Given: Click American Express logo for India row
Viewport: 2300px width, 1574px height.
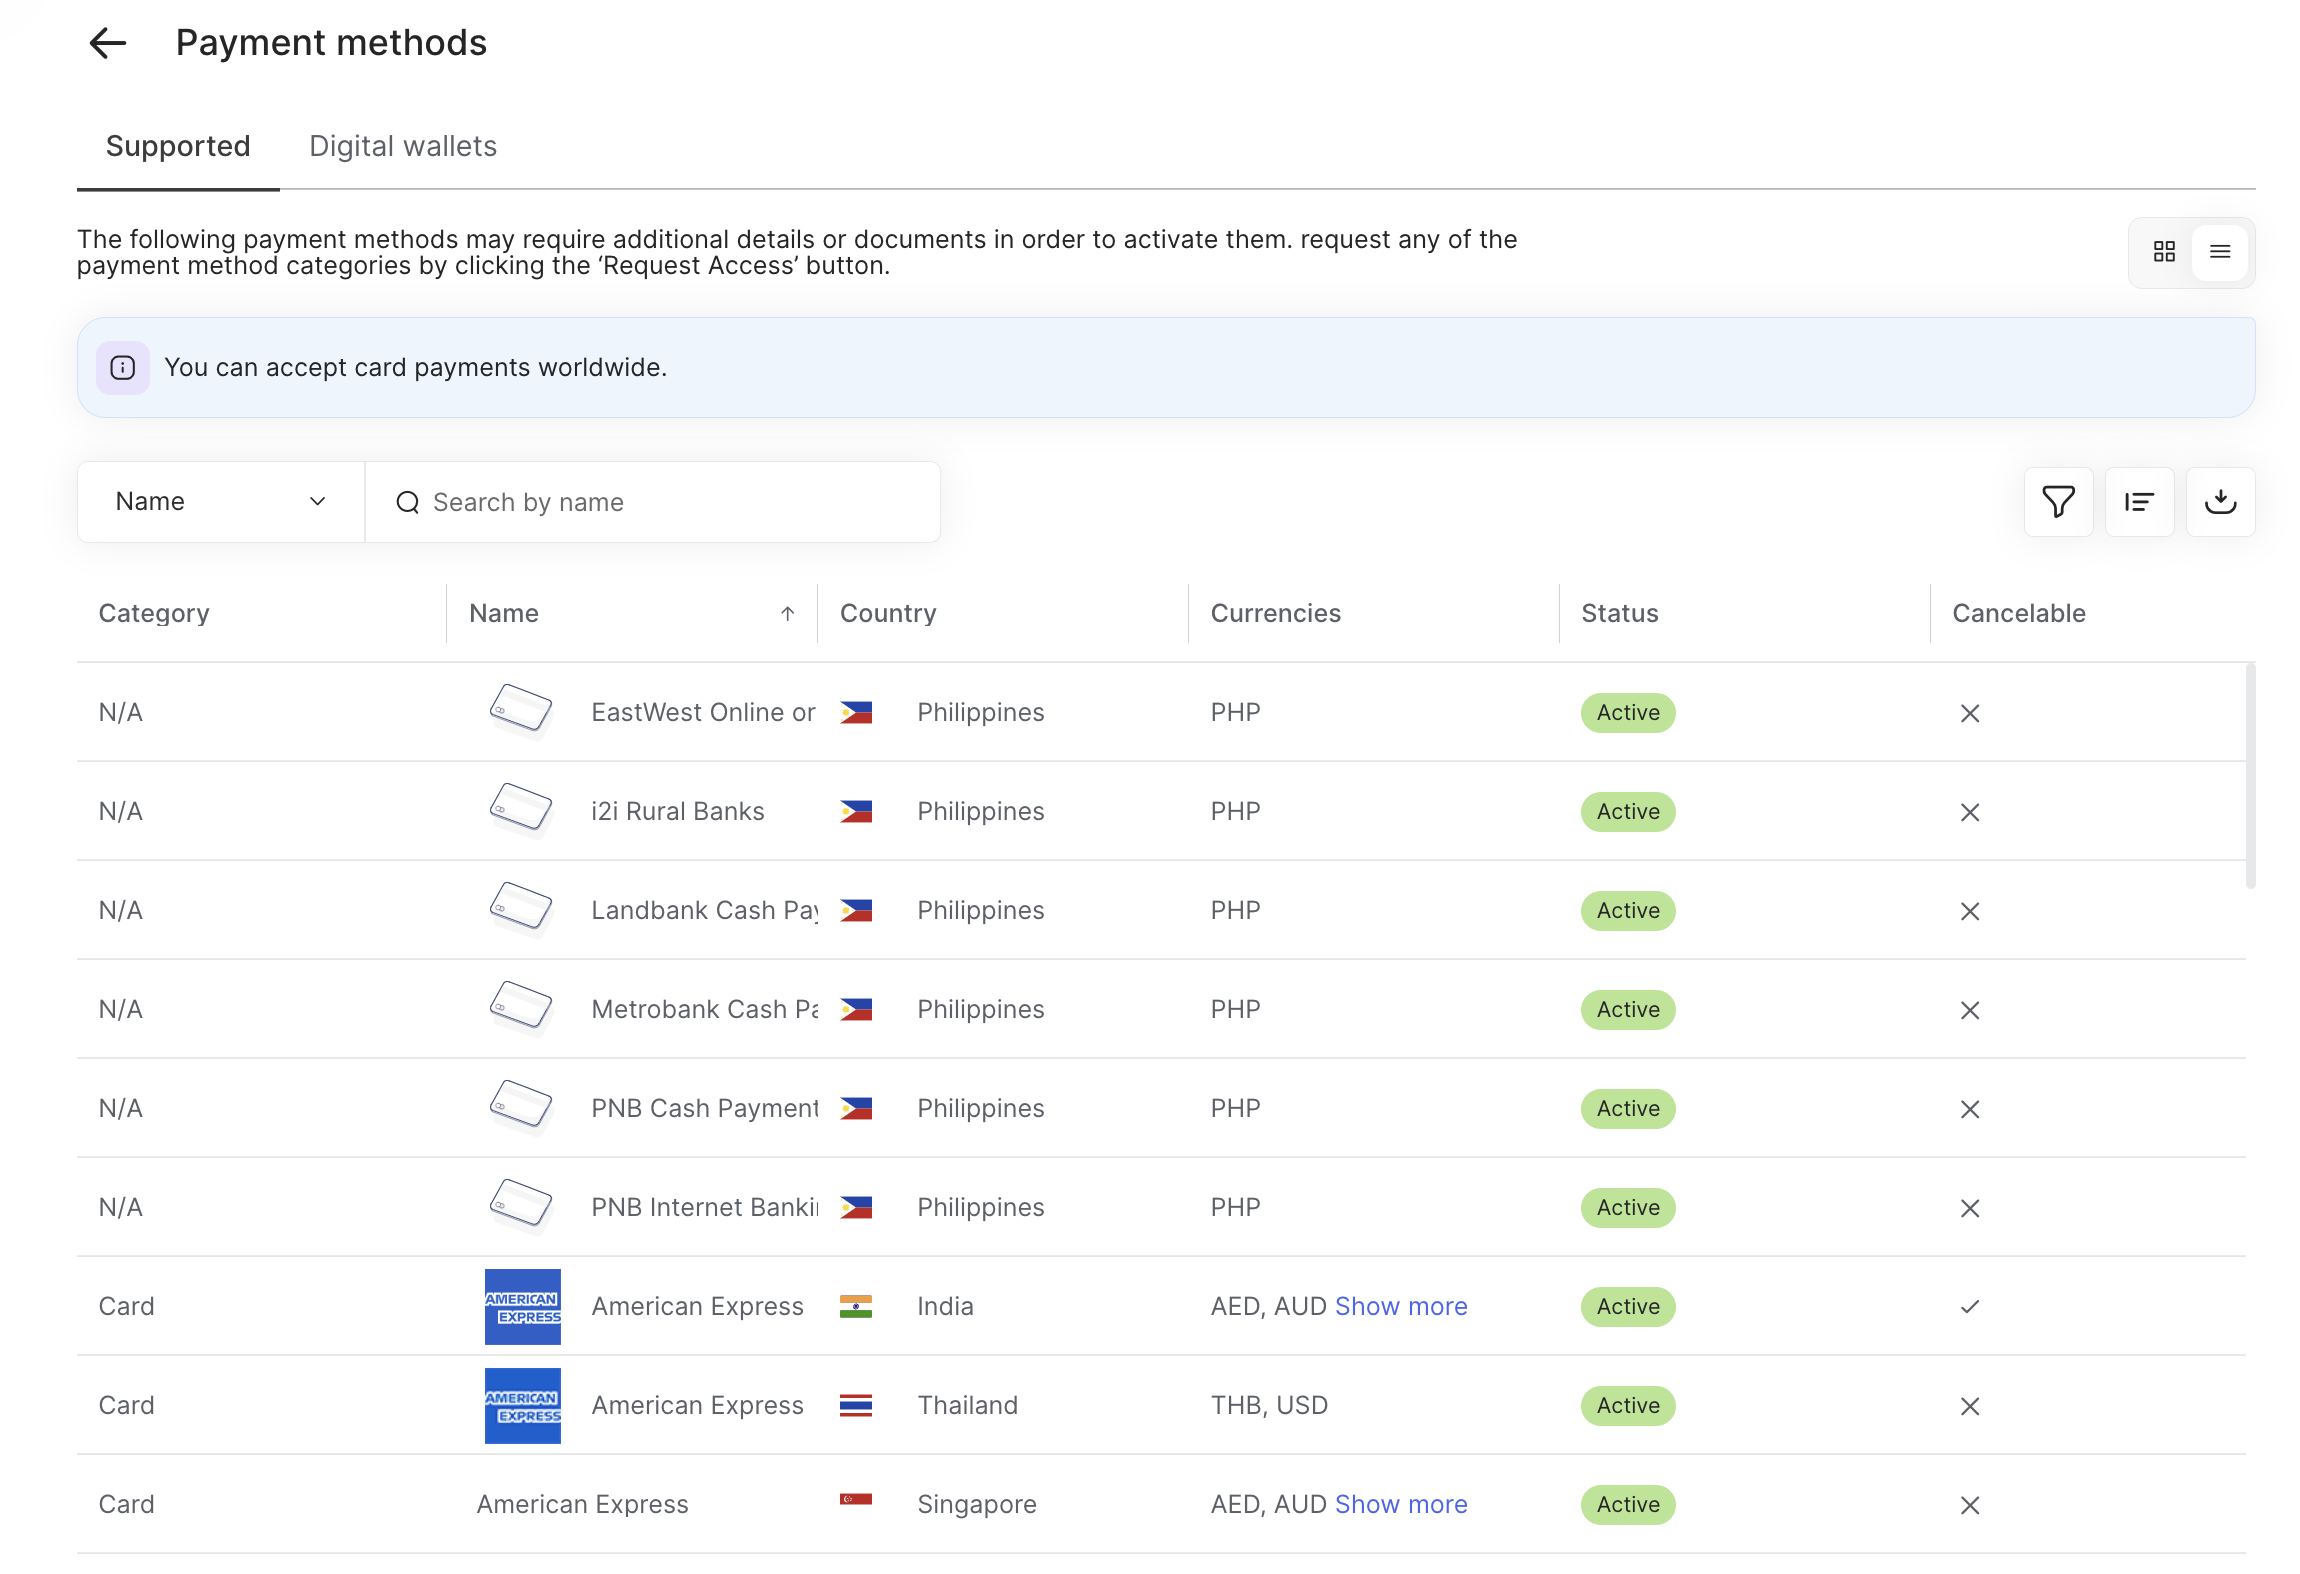Looking at the screenshot, I should pyautogui.click(x=522, y=1307).
